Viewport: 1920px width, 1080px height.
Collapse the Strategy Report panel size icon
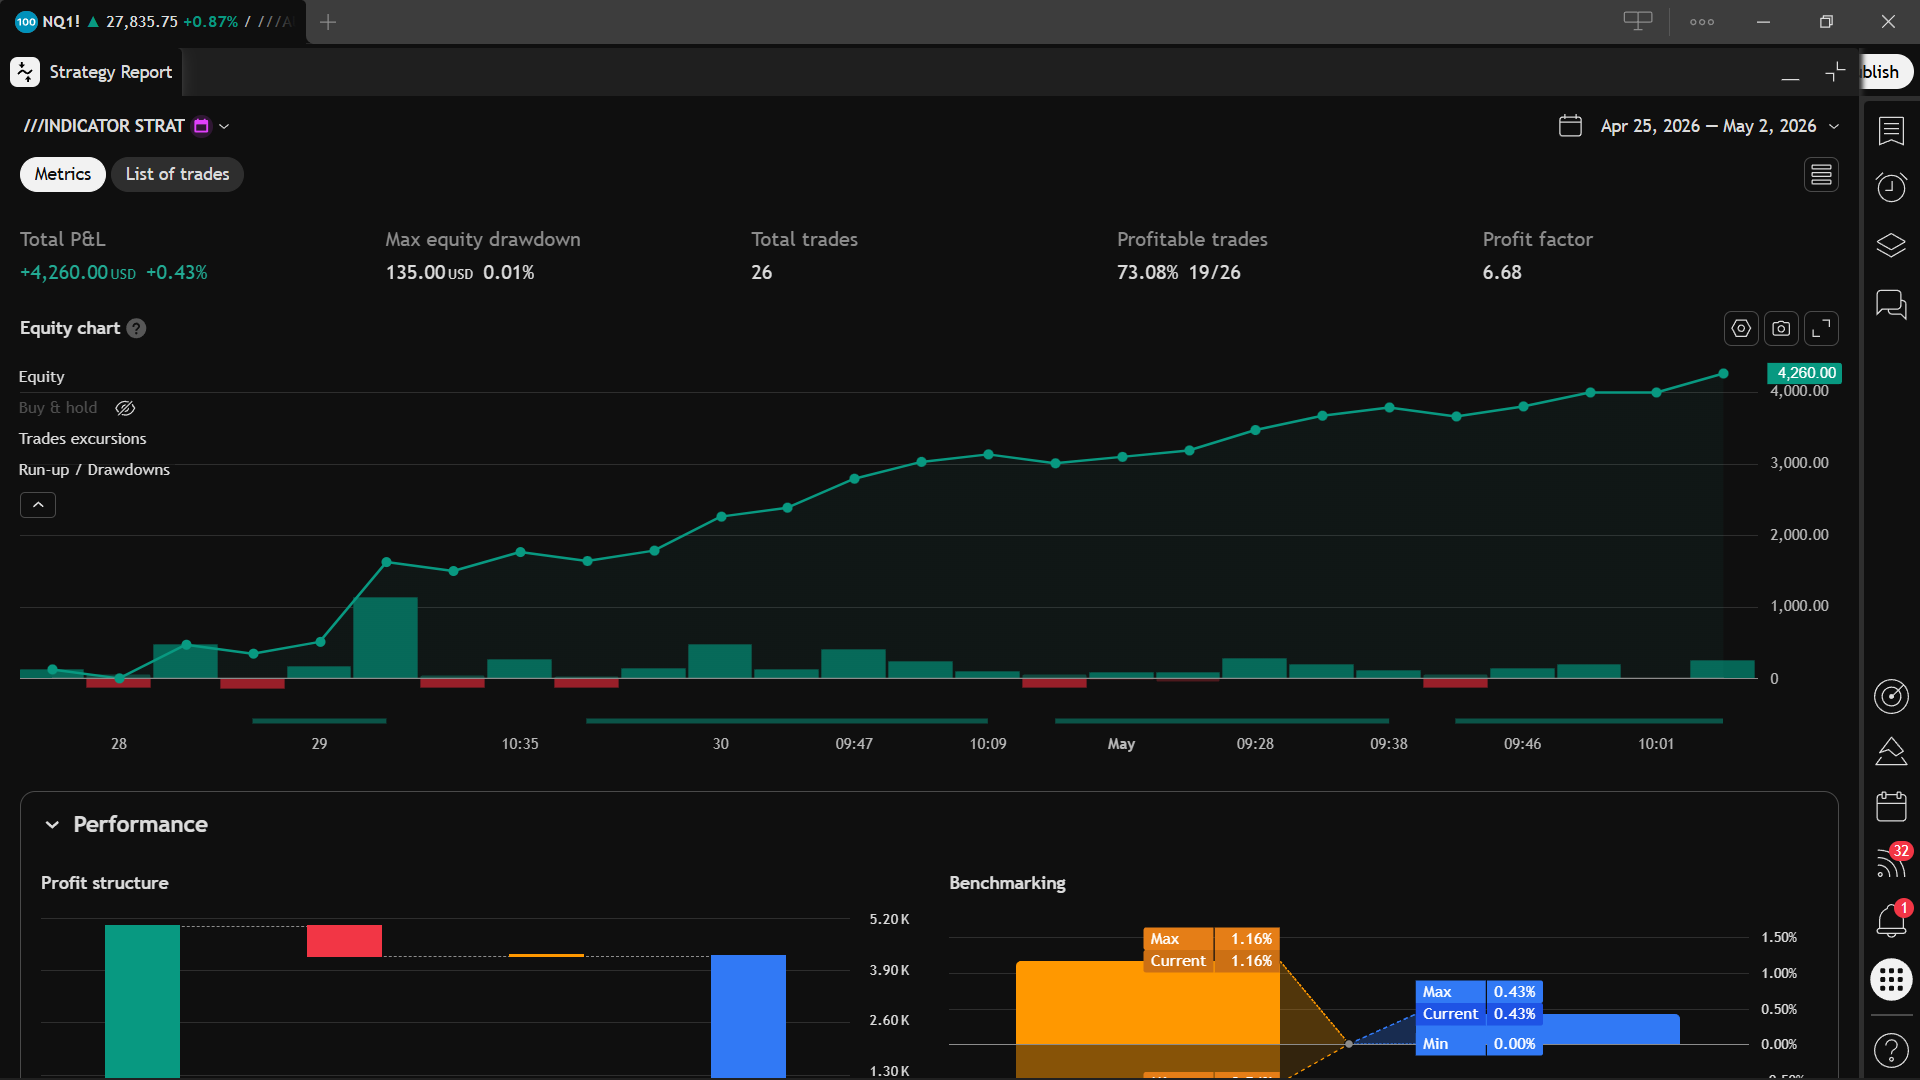1835,72
